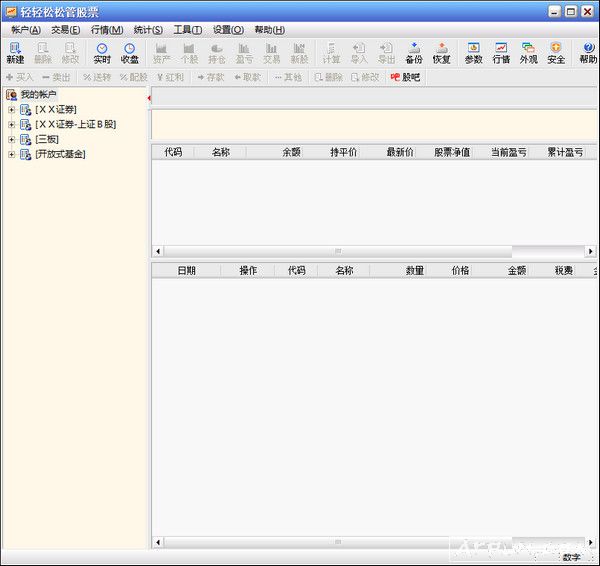Expand the [开放式基金] tree node

tap(12, 154)
